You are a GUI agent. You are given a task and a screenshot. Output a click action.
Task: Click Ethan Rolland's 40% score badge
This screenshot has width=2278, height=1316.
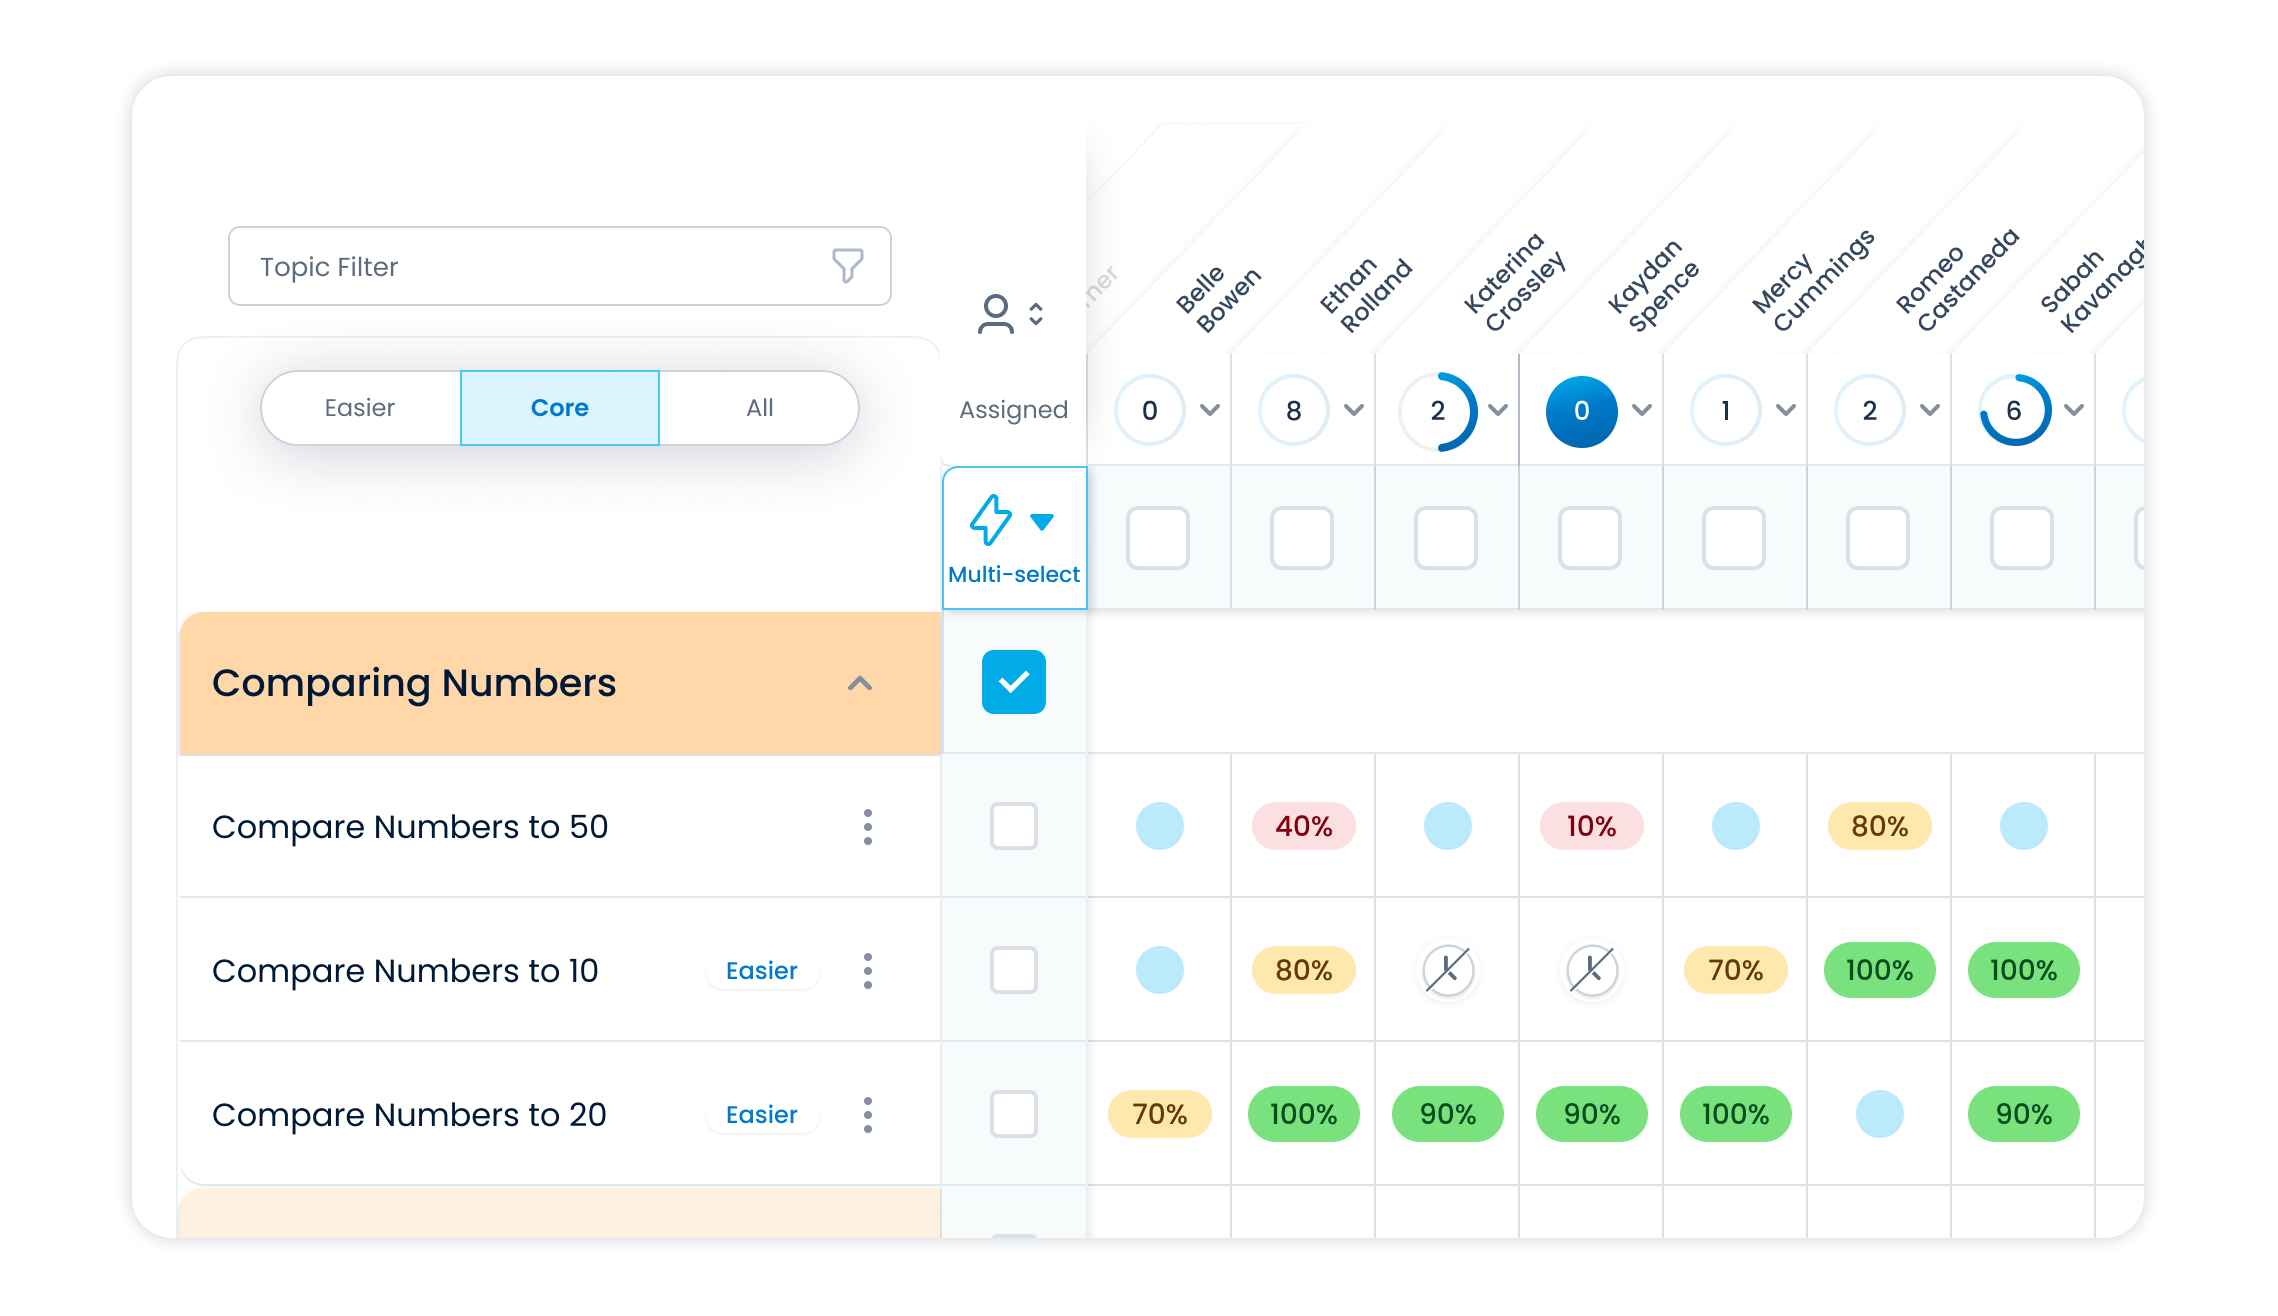[x=1303, y=827]
